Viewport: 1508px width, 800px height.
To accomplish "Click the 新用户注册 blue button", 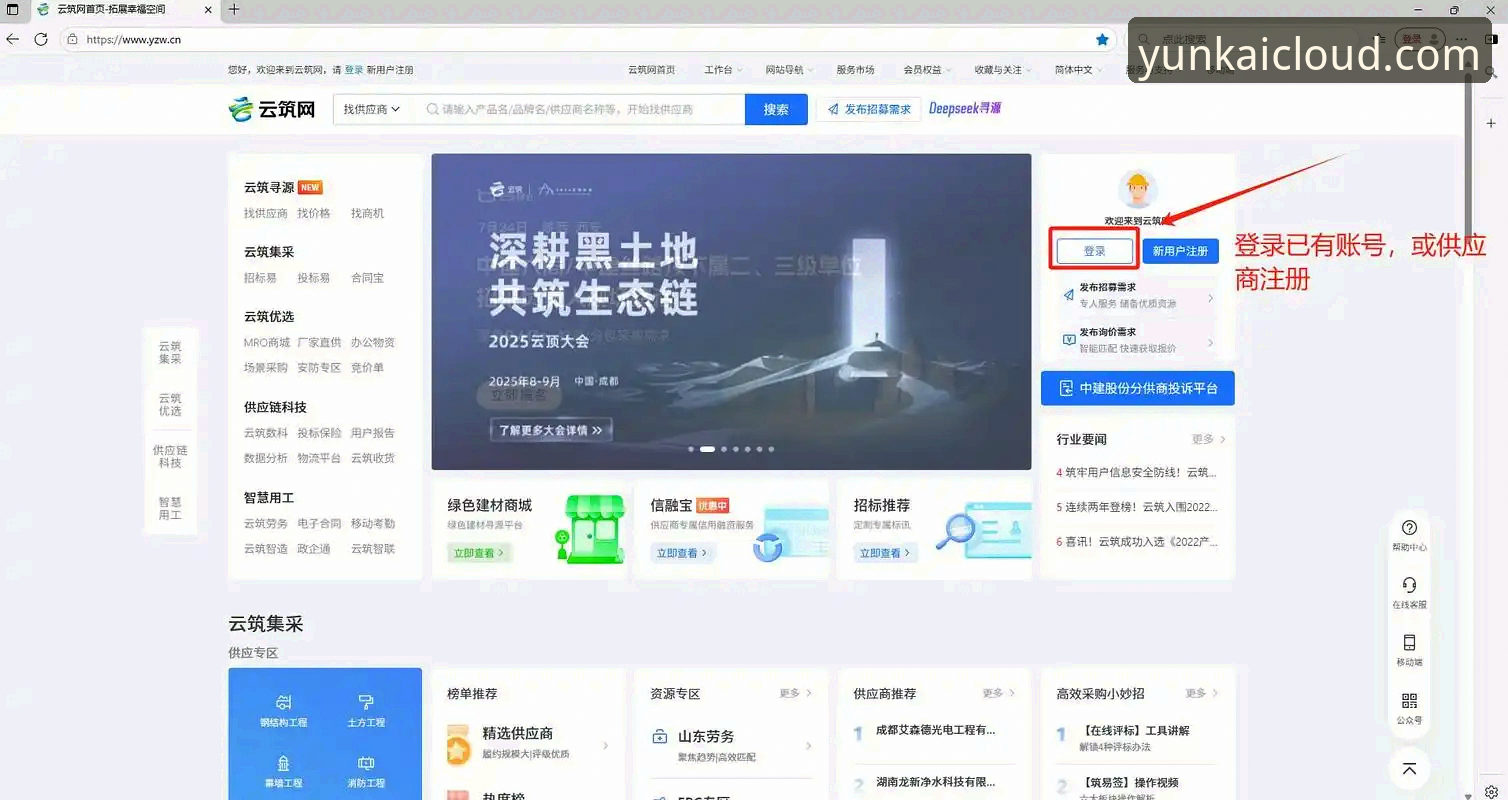I will (x=1180, y=251).
